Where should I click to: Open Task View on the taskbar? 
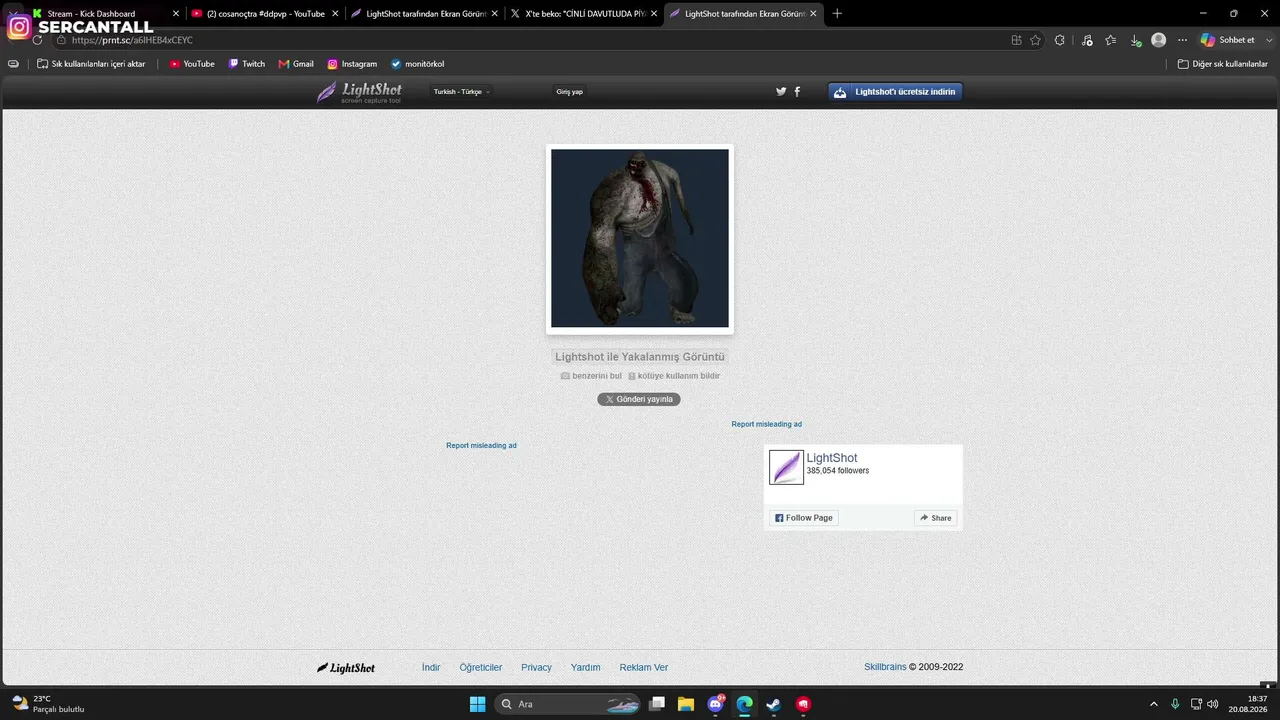(x=657, y=704)
